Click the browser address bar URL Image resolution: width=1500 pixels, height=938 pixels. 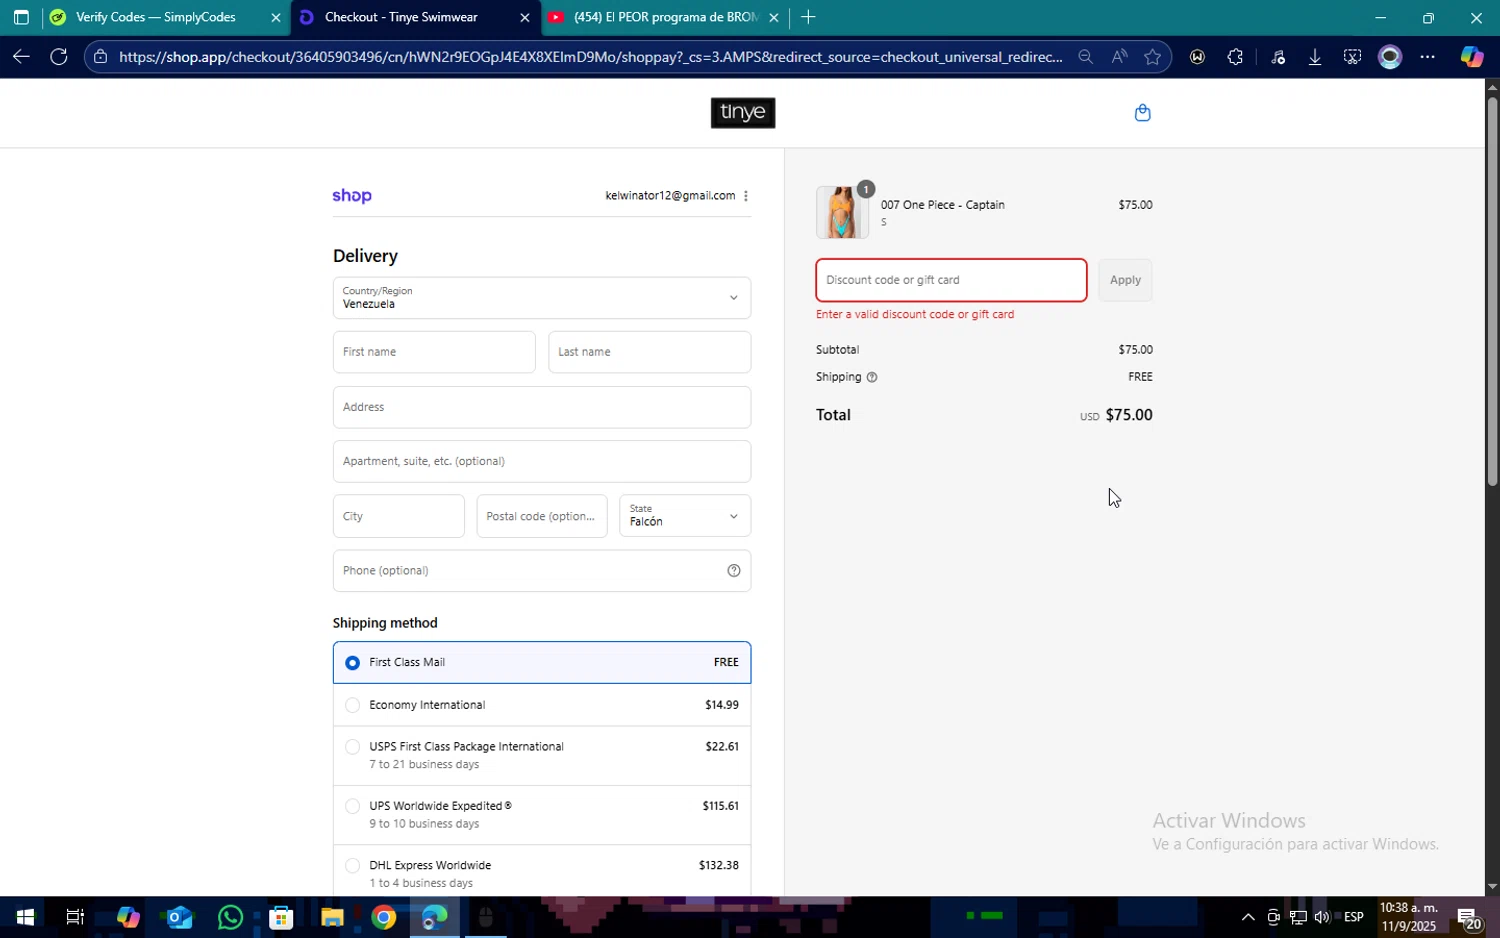tap(590, 57)
